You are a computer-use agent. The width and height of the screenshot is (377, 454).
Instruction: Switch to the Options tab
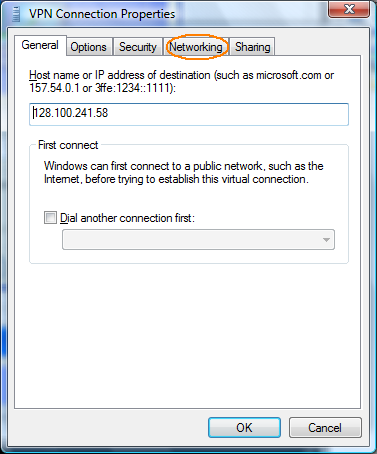pyautogui.click(x=88, y=47)
